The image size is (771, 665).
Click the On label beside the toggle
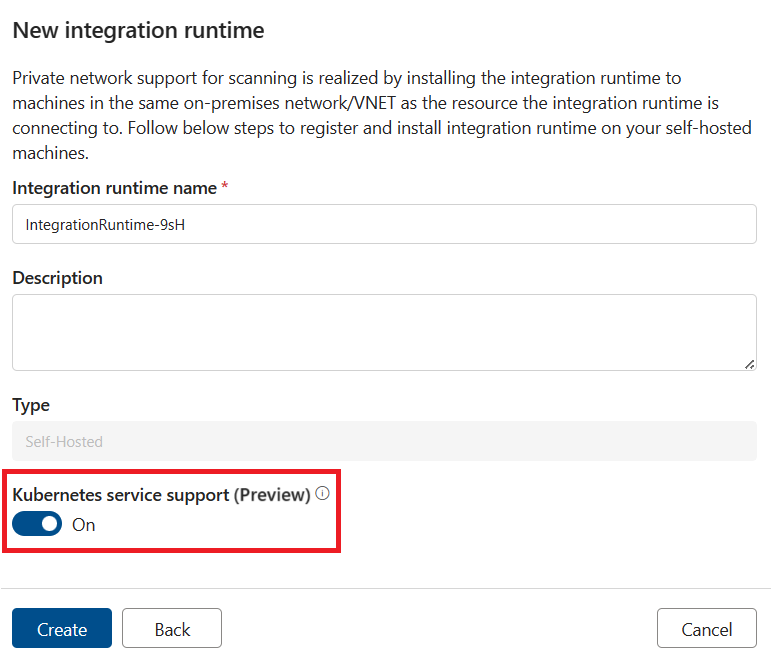(x=84, y=525)
